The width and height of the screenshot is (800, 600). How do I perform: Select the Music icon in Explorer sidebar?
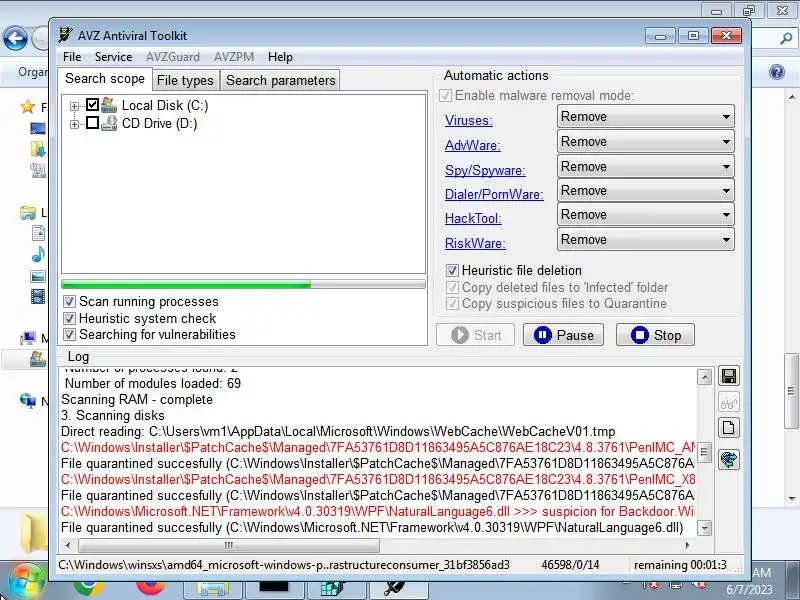point(38,254)
